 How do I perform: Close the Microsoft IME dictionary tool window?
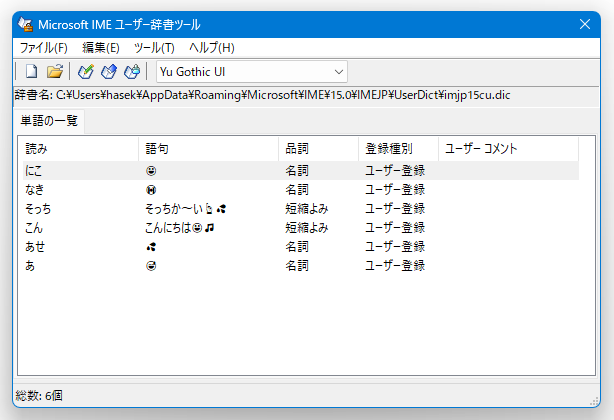[585, 24]
